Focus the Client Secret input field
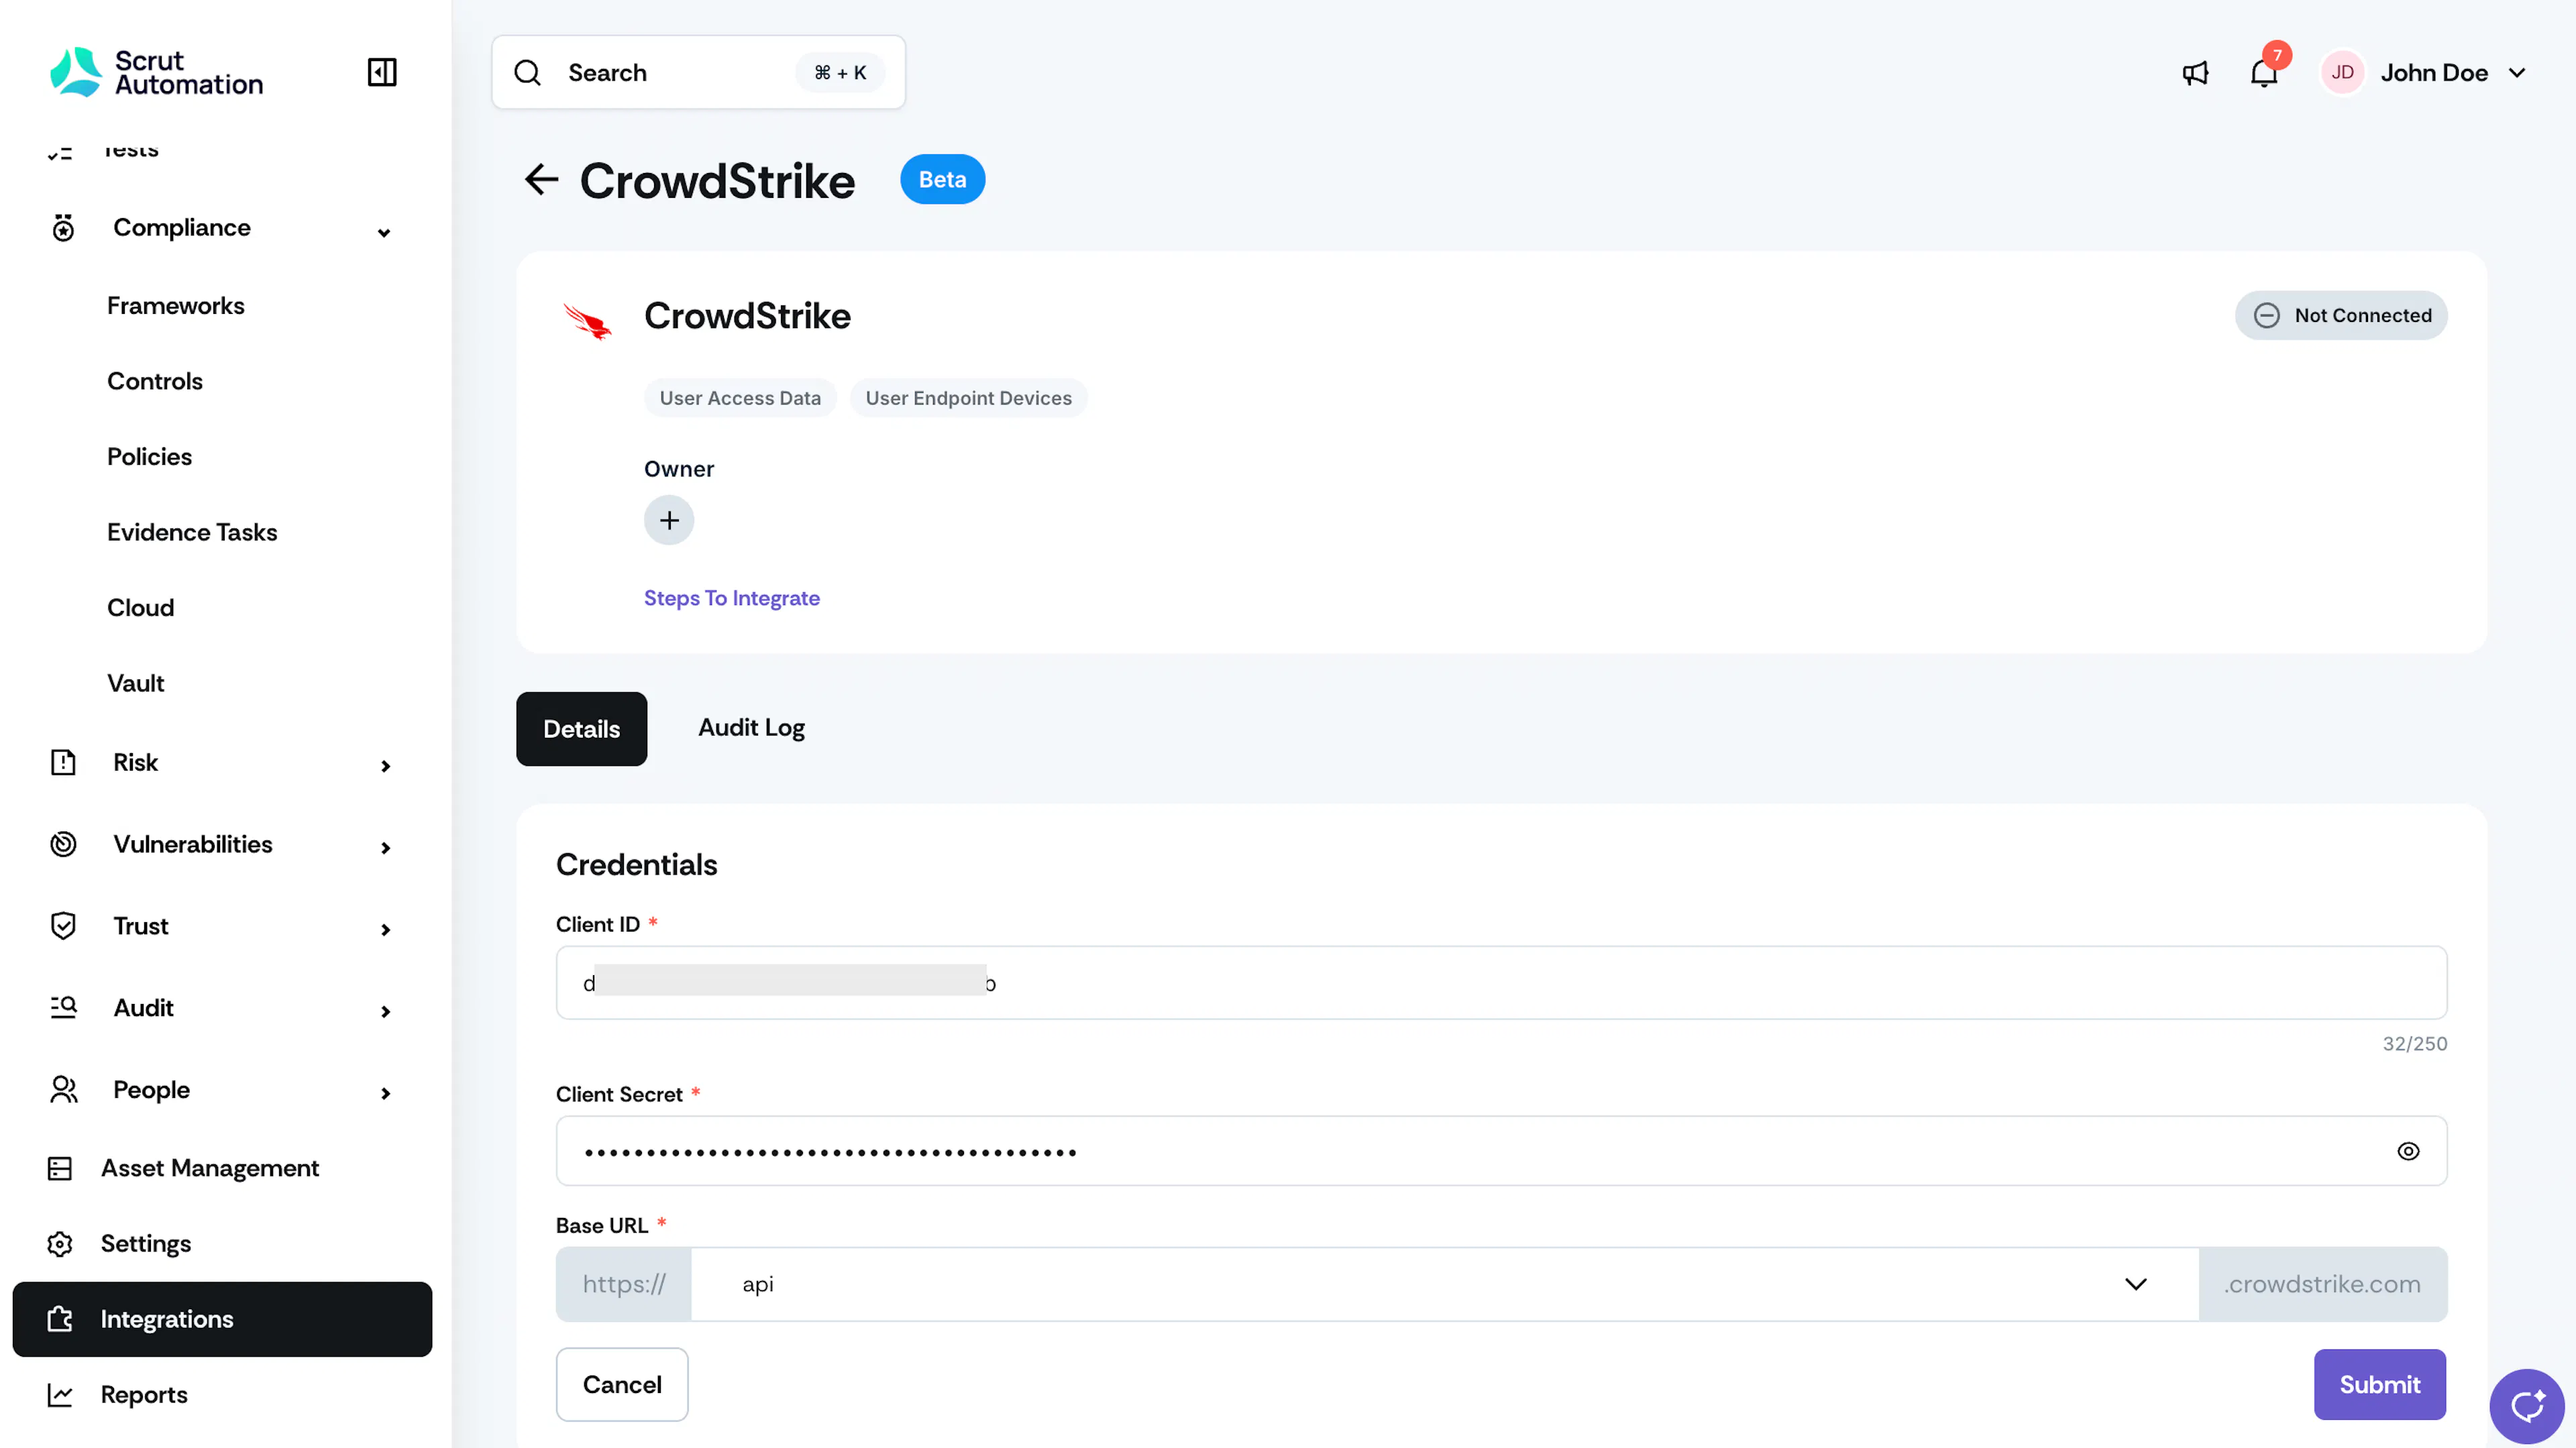Image resolution: width=2576 pixels, height=1448 pixels. point(1501,1151)
